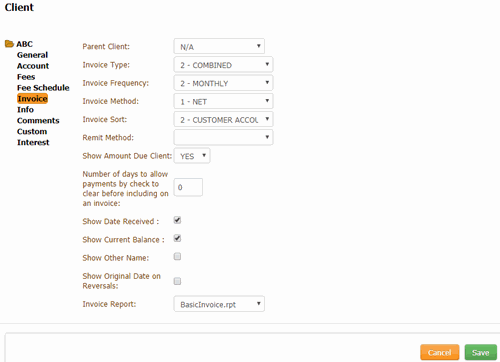Change the Invoice Frequency dropdown

click(x=223, y=83)
